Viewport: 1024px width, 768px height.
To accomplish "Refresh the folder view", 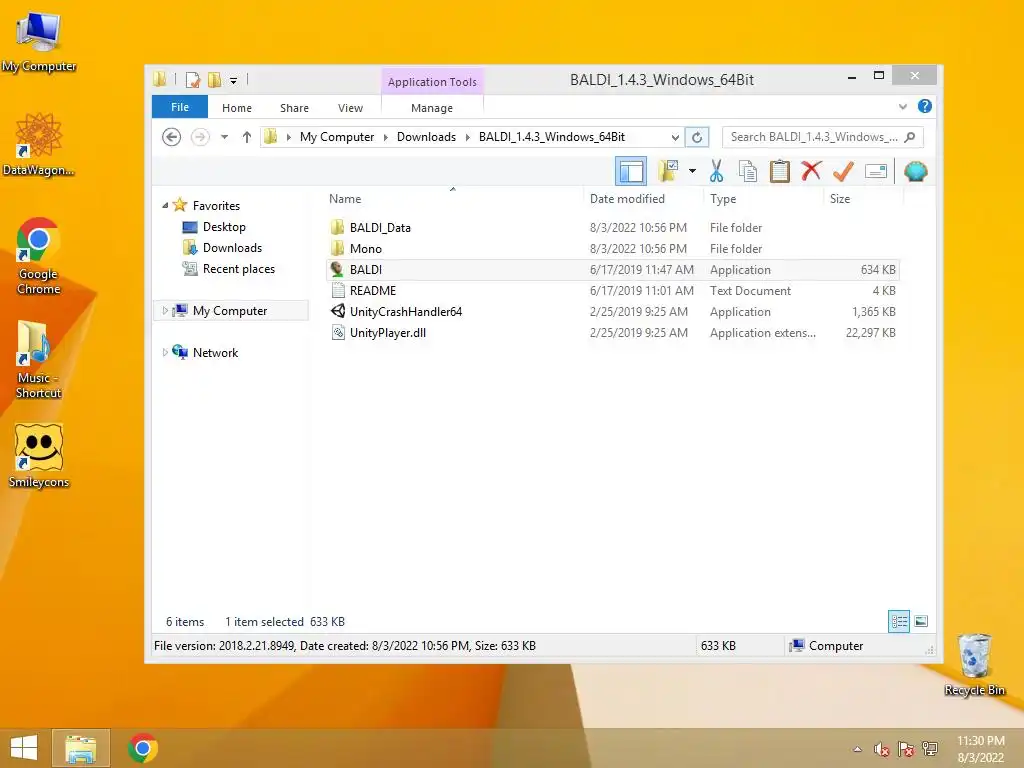I will click(697, 137).
